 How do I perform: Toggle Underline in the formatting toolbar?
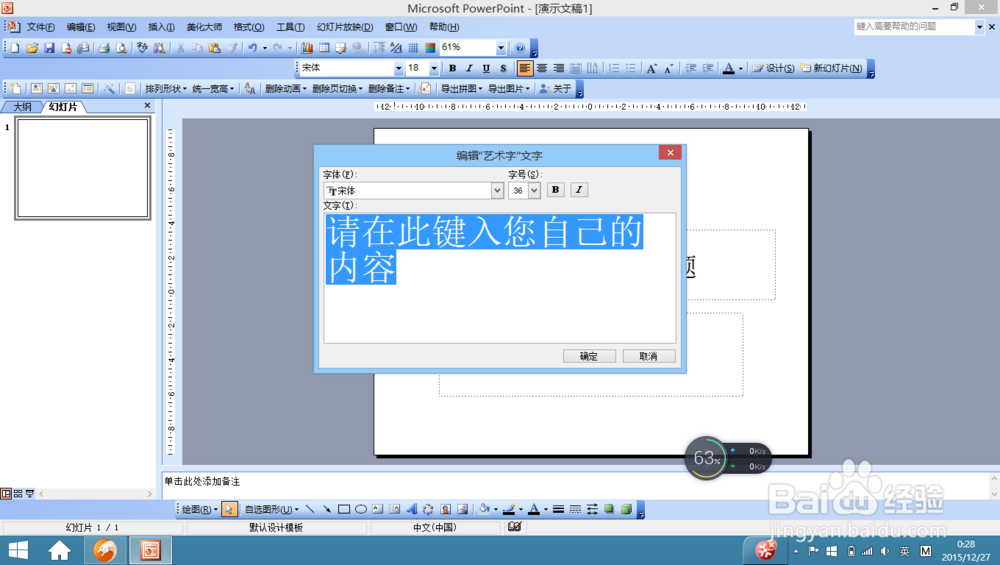486,68
